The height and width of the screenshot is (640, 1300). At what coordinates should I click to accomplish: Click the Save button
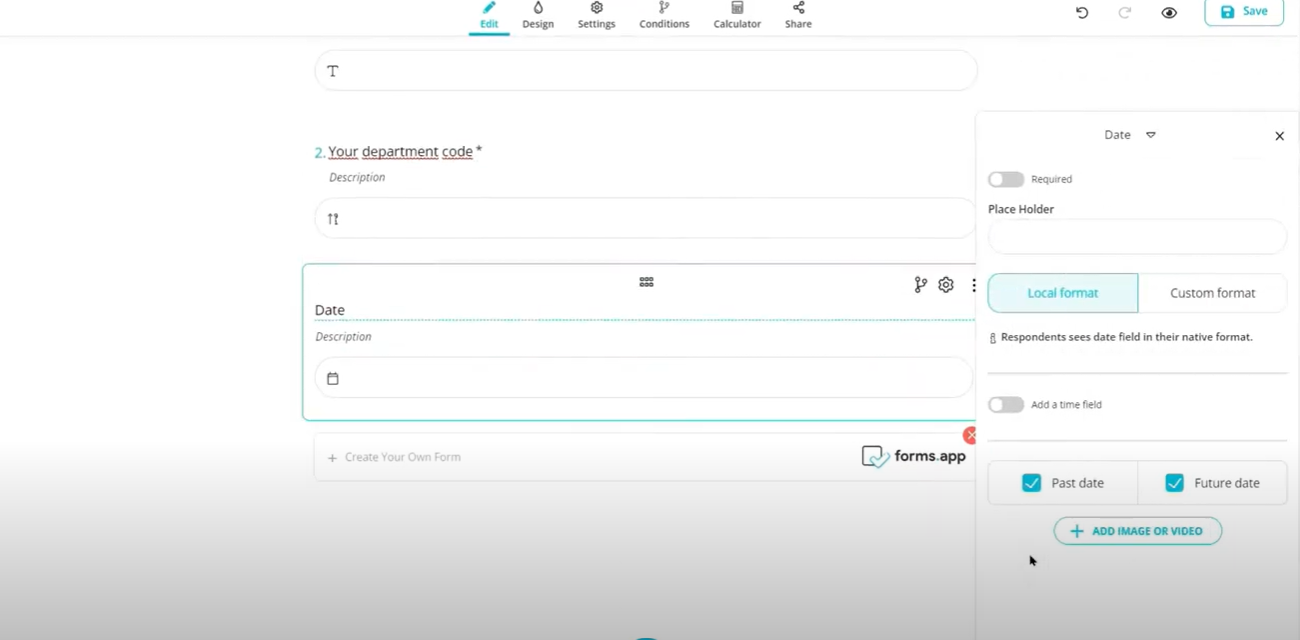coord(1243,11)
